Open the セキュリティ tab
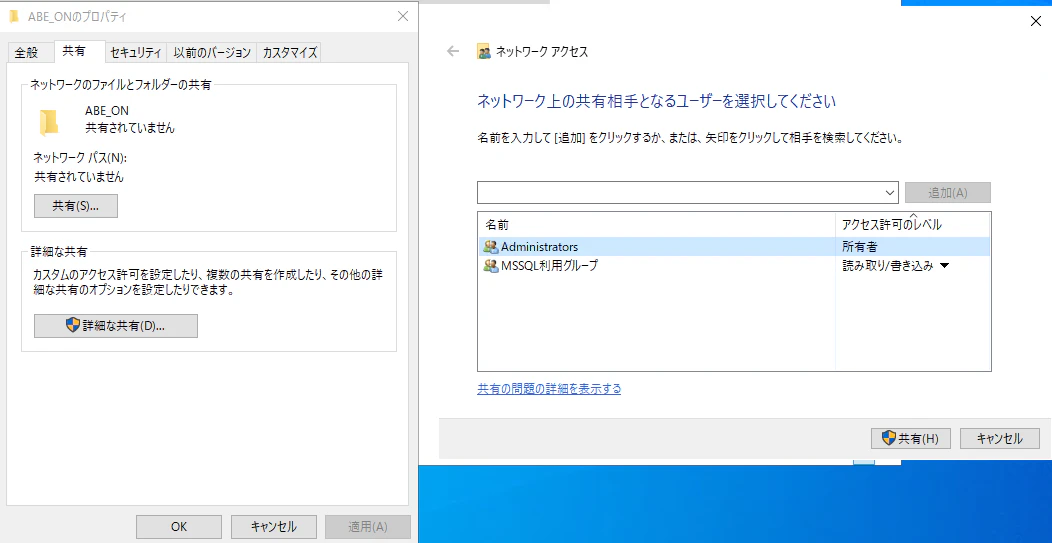Screen dimensions: 1052x543 tap(136, 52)
